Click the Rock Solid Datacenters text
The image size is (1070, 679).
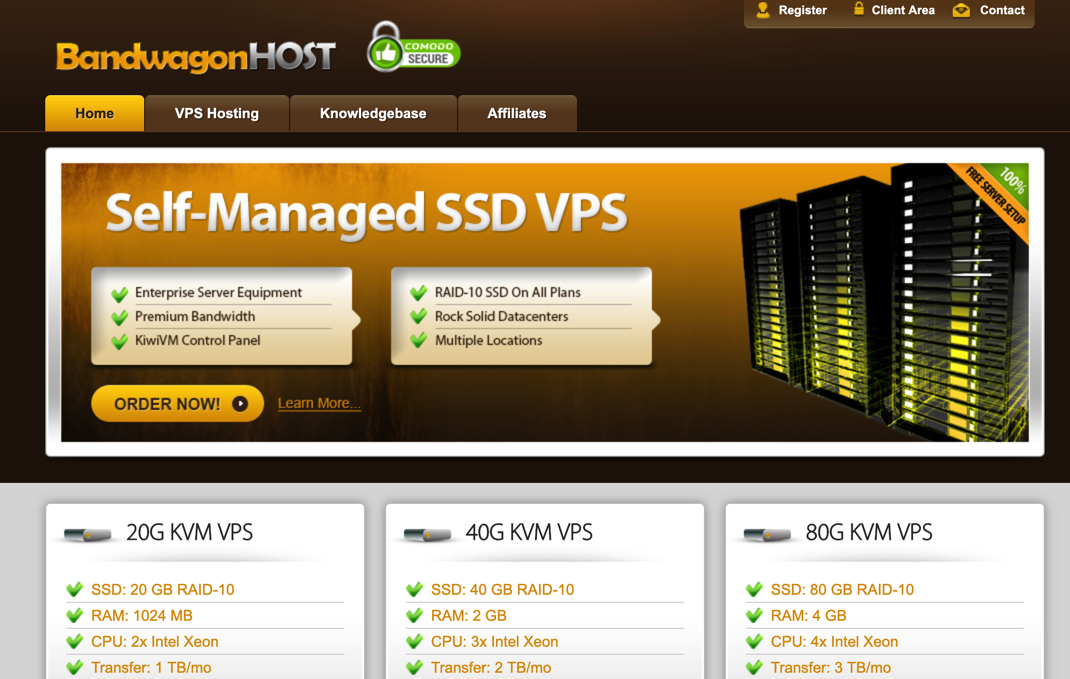click(x=502, y=316)
